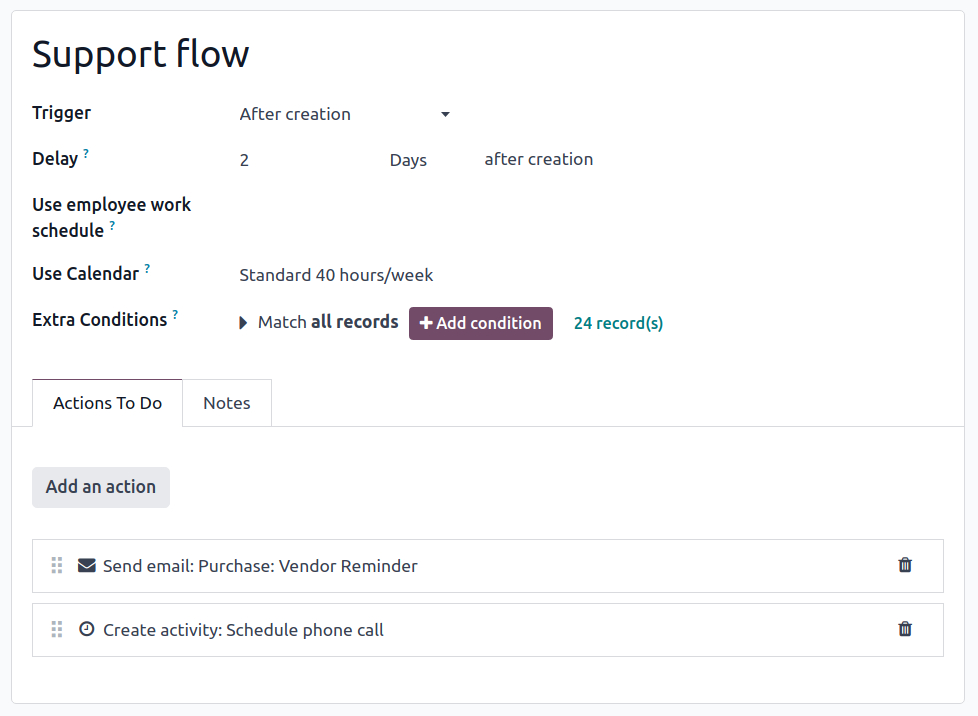Click the plus icon inside Add condition
978x716 pixels.
pos(427,323)
